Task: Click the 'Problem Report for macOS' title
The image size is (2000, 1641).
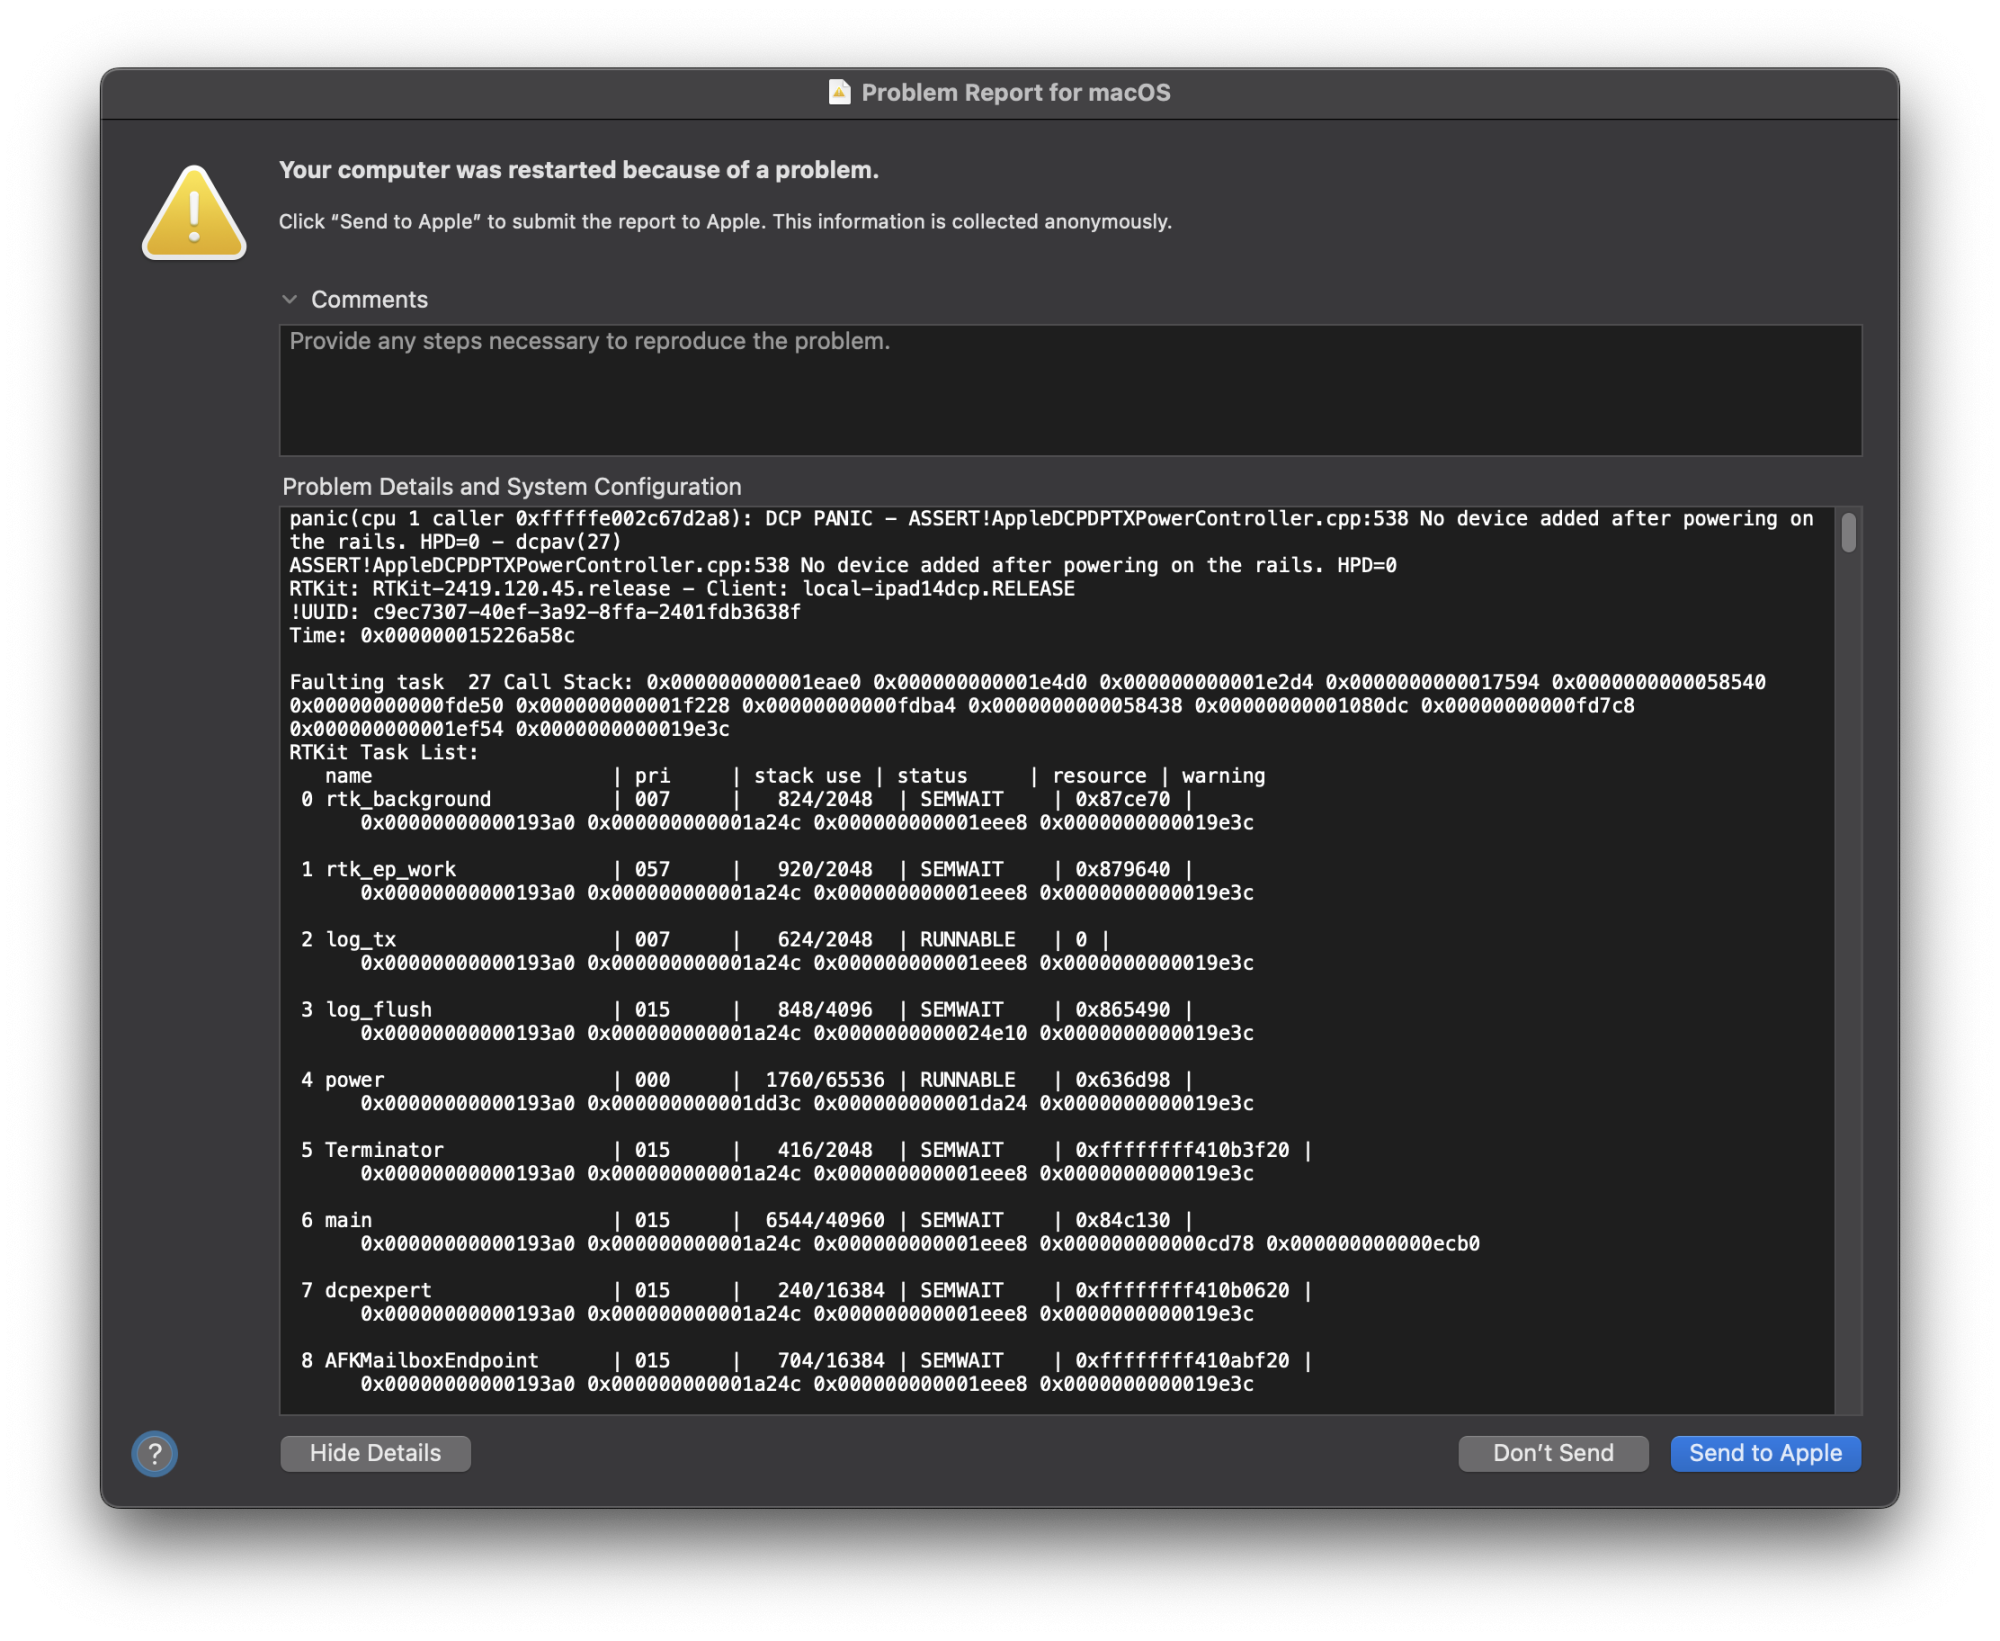Action: tap(1015, 93)
